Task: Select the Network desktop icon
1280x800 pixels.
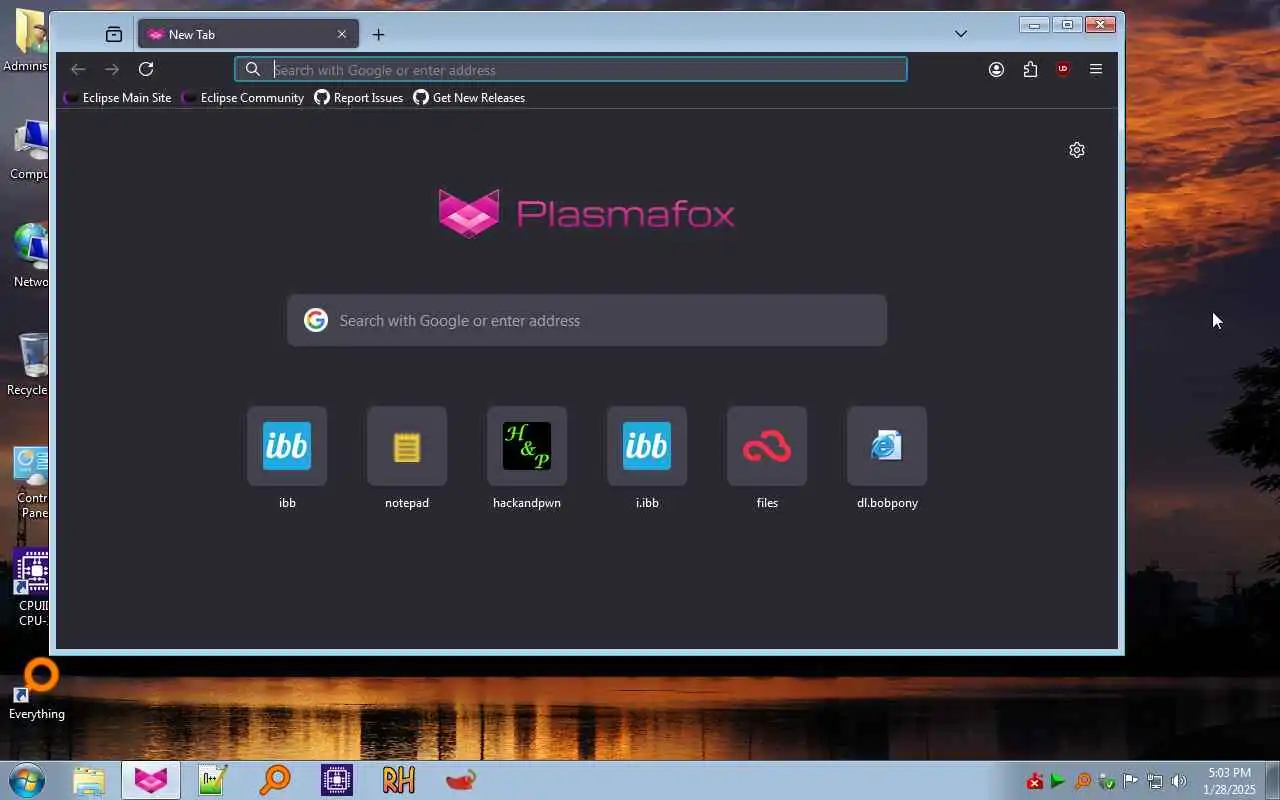Action: [x=31, y=256]
